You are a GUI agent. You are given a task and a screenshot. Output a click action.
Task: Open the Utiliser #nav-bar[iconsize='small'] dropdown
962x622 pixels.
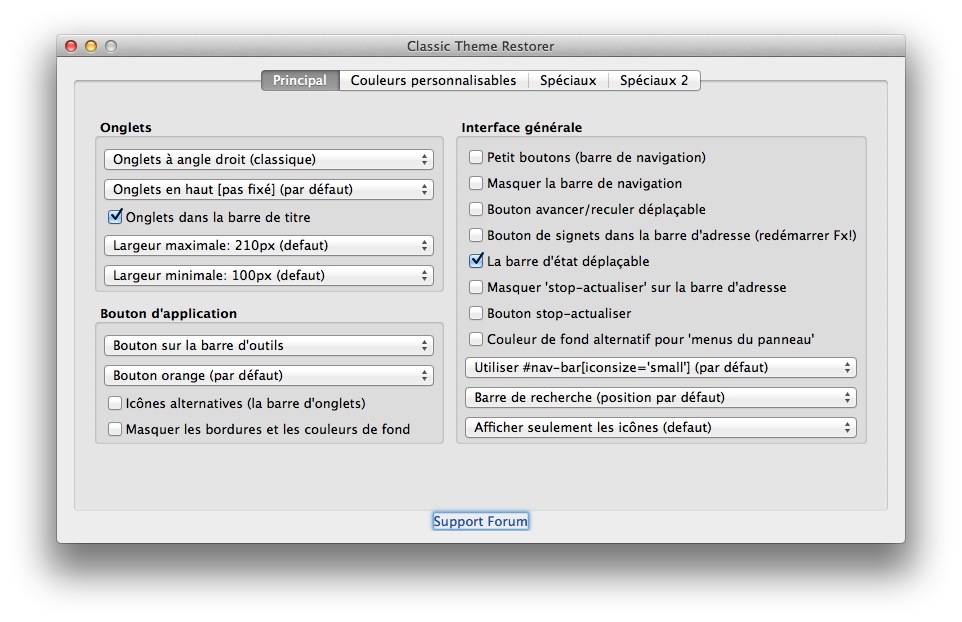click(x=661, y=367)
